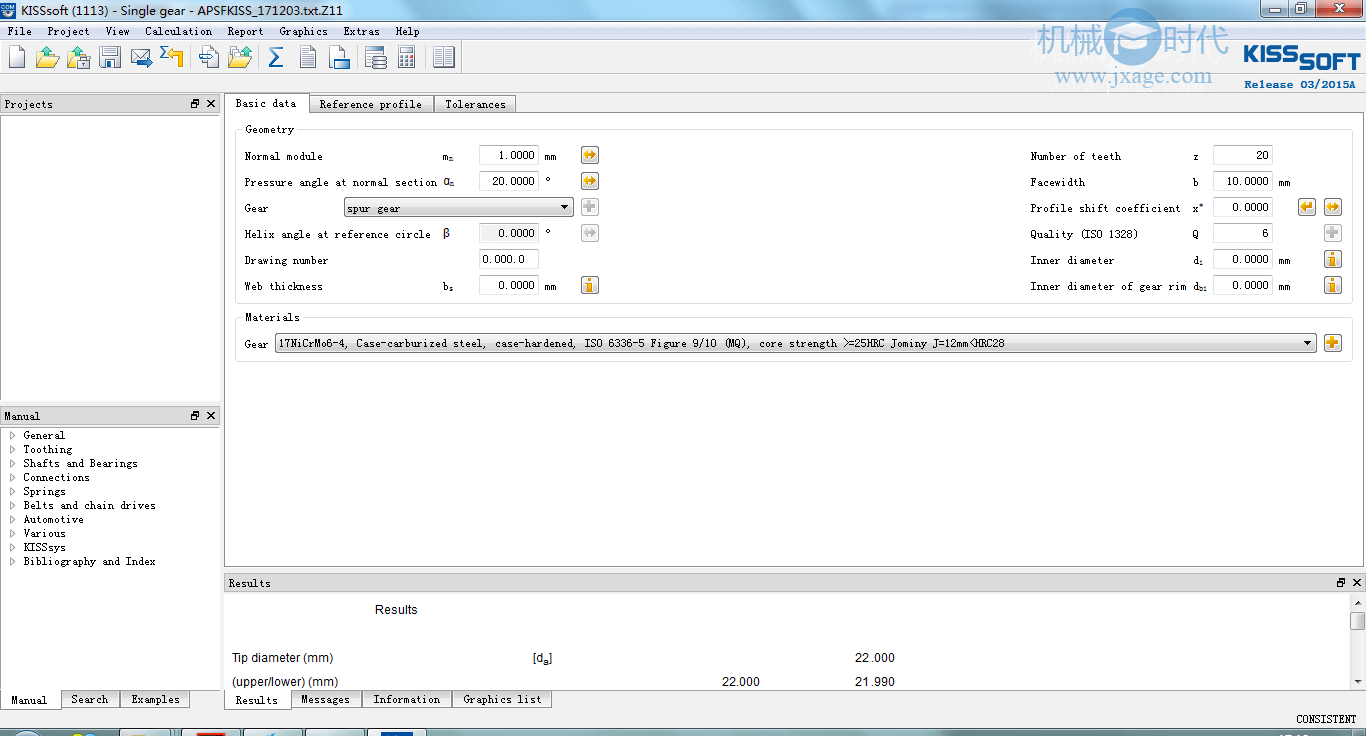Image resolution: width=1366 pixels, height=736 pixels.
Task: Open the calculator icon in toolbar
Action: tap(407, 57)
